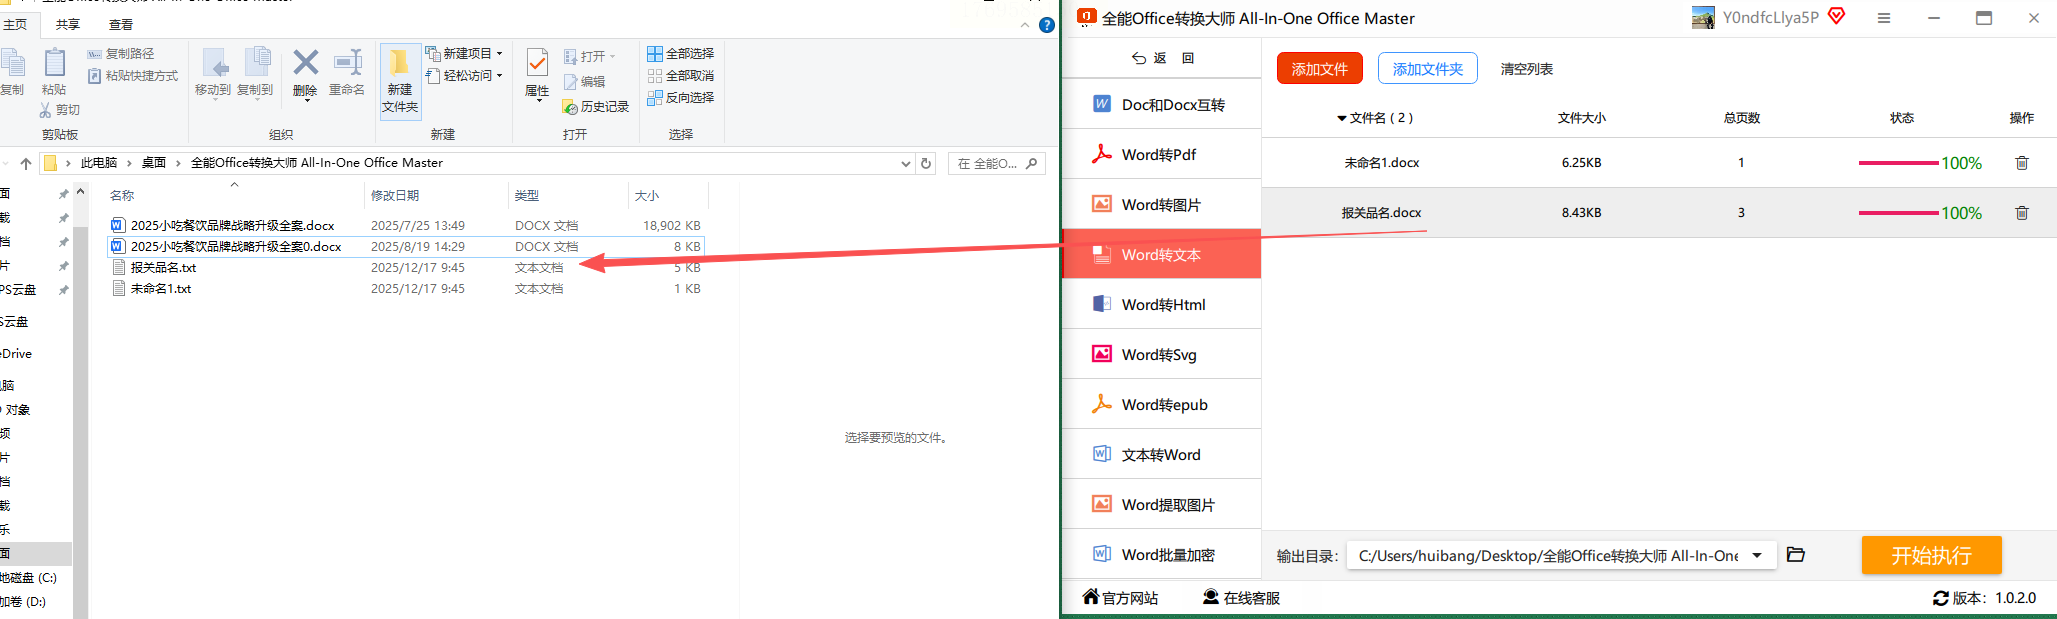Image resolution: width=2057 pixels, height=619 pixels.
Task: Click 新建文件夹 in Explorer ribbon
Action: pyautogui.click(x=400, y=82)
